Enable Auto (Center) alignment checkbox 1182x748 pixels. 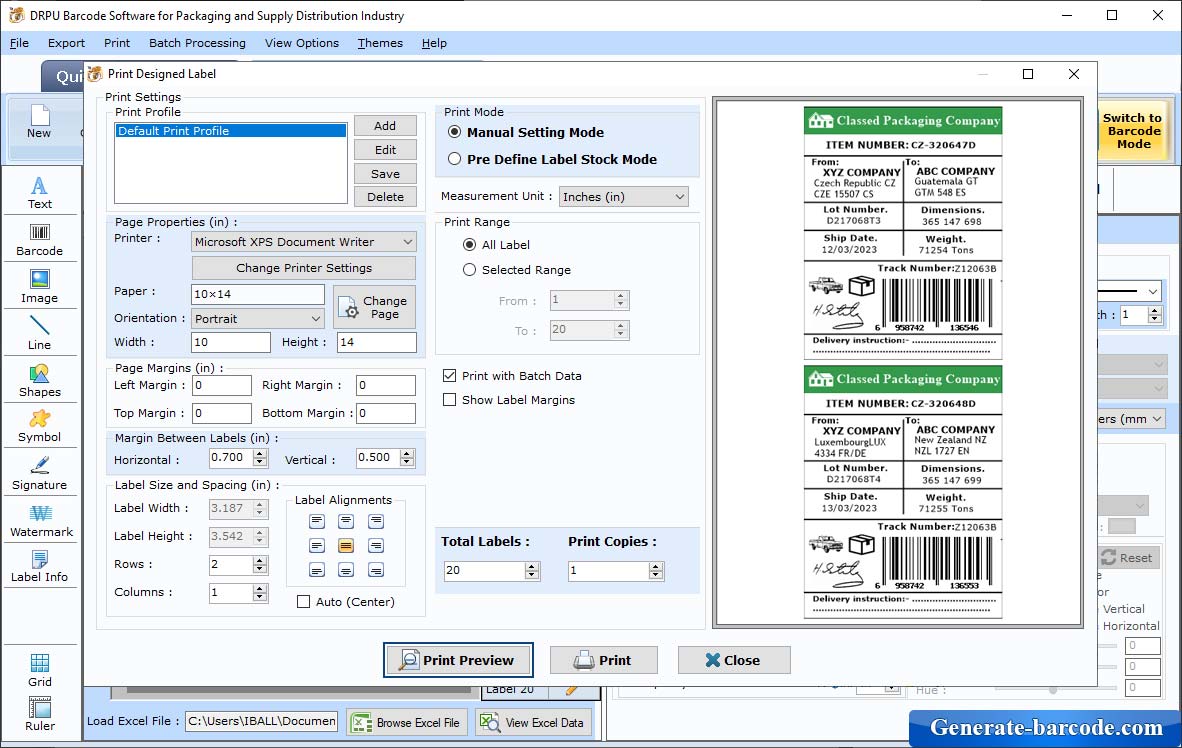(303, 602)
